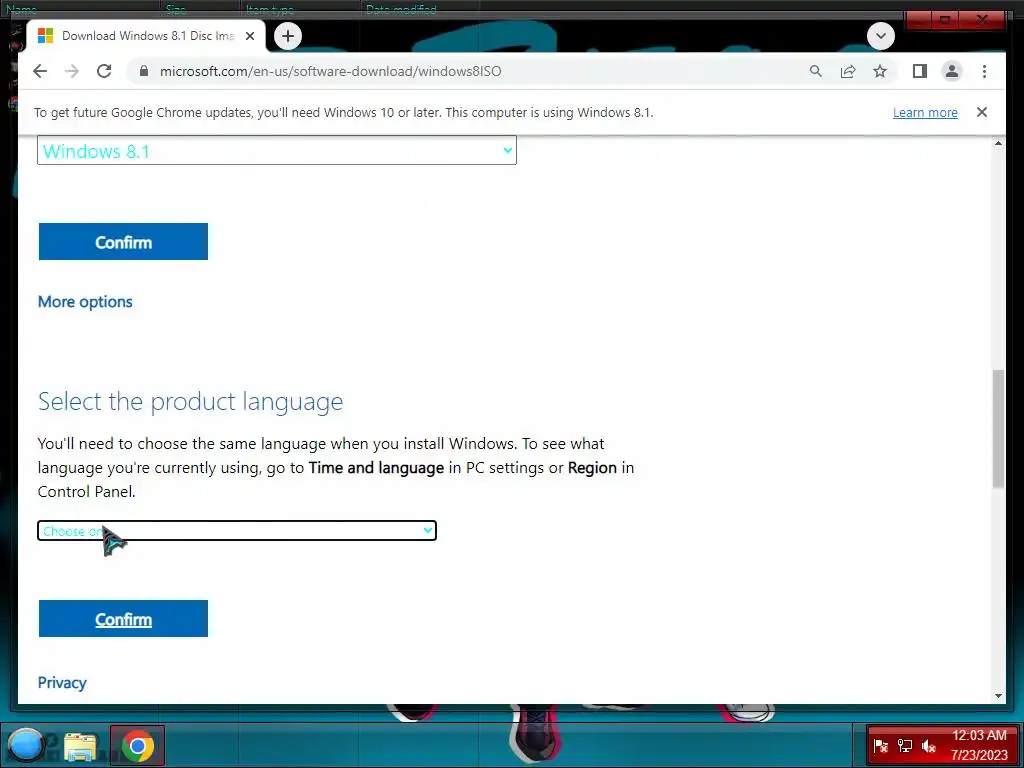
Task: Click the Microsoft logo favicon on the tab
Action: click(45, 36)
